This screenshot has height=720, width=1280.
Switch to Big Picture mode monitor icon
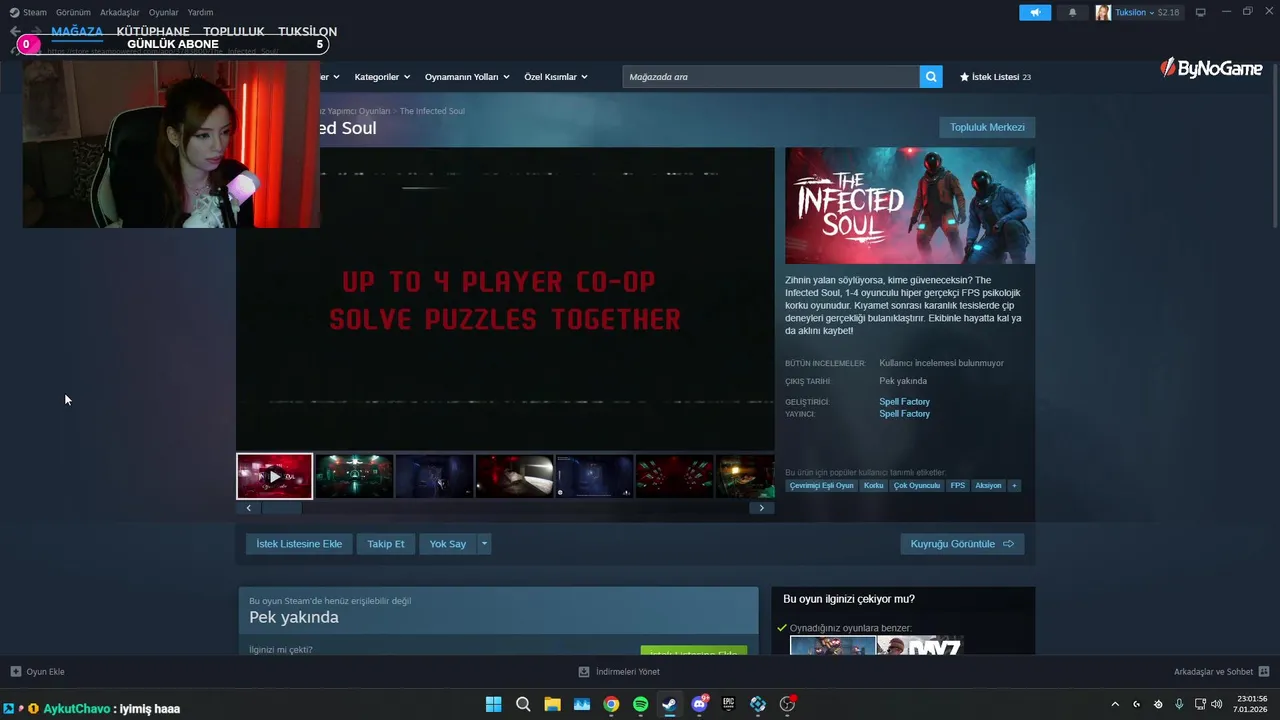click(1201, 12)
